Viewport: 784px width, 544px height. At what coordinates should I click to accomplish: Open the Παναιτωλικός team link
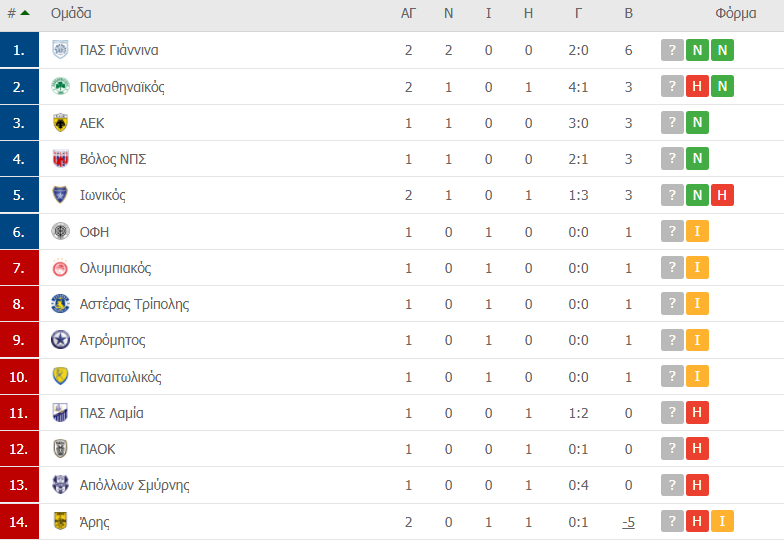click(x=120, y=376)
